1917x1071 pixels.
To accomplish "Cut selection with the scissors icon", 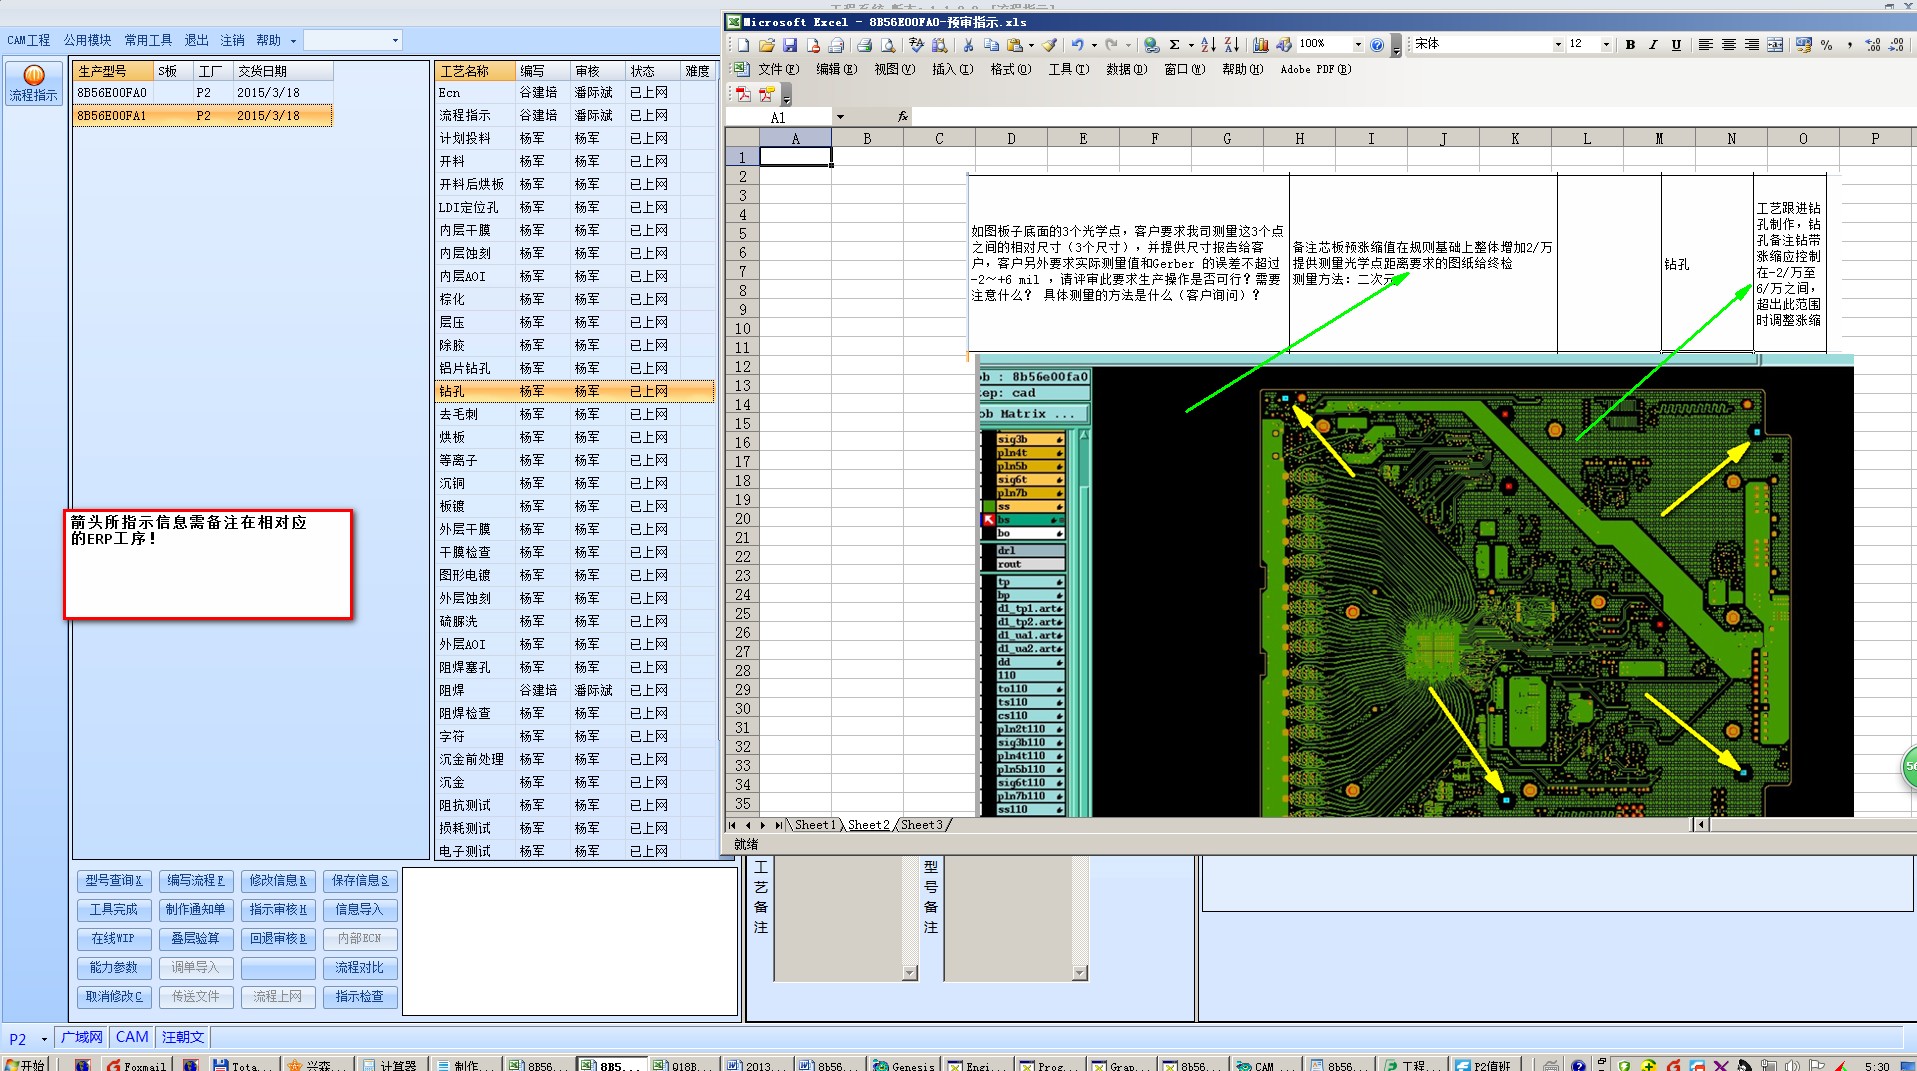I will [x=968, y=45].
